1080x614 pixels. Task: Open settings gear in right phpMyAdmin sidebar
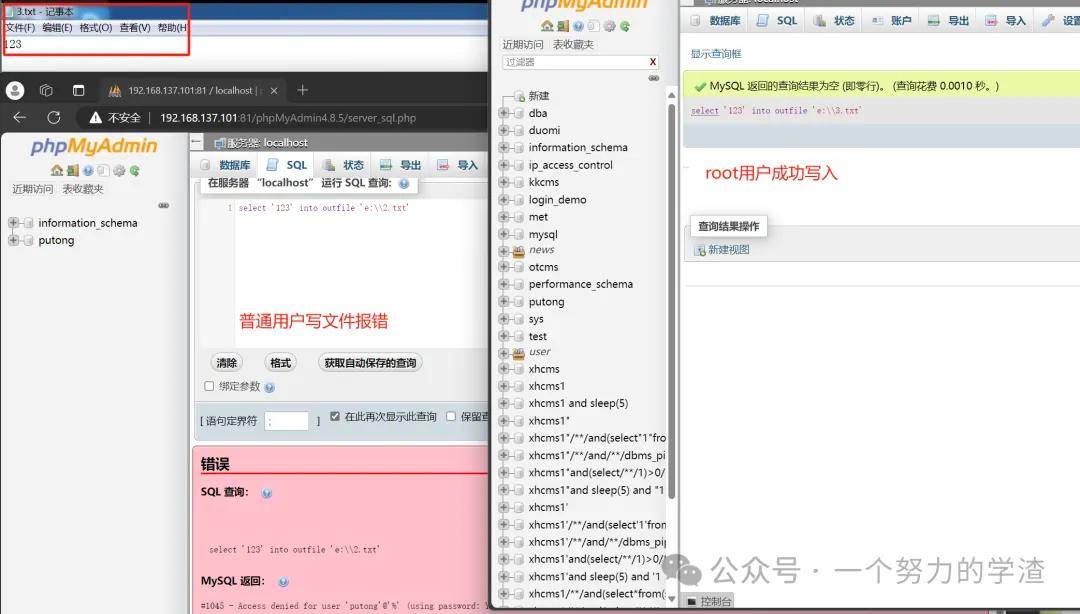point(610,26)
